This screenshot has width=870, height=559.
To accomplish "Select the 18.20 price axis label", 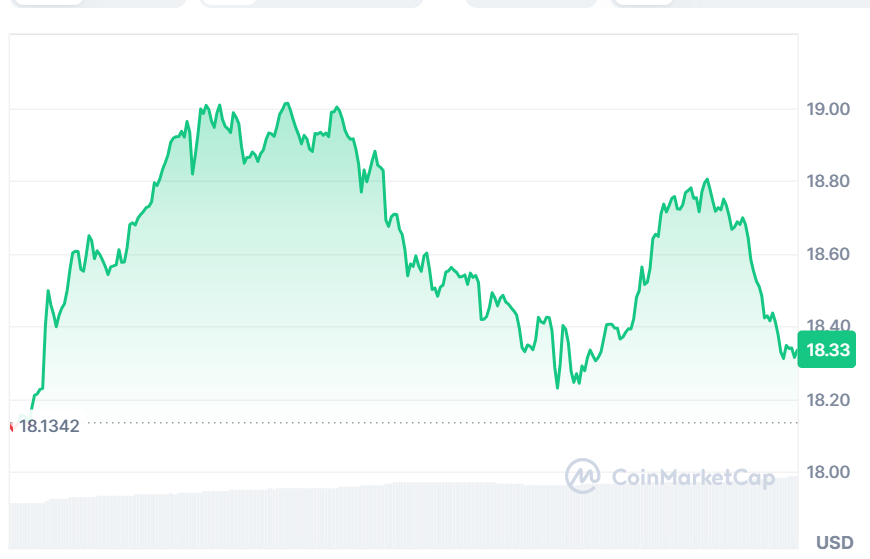I will [x=828, y=400].
